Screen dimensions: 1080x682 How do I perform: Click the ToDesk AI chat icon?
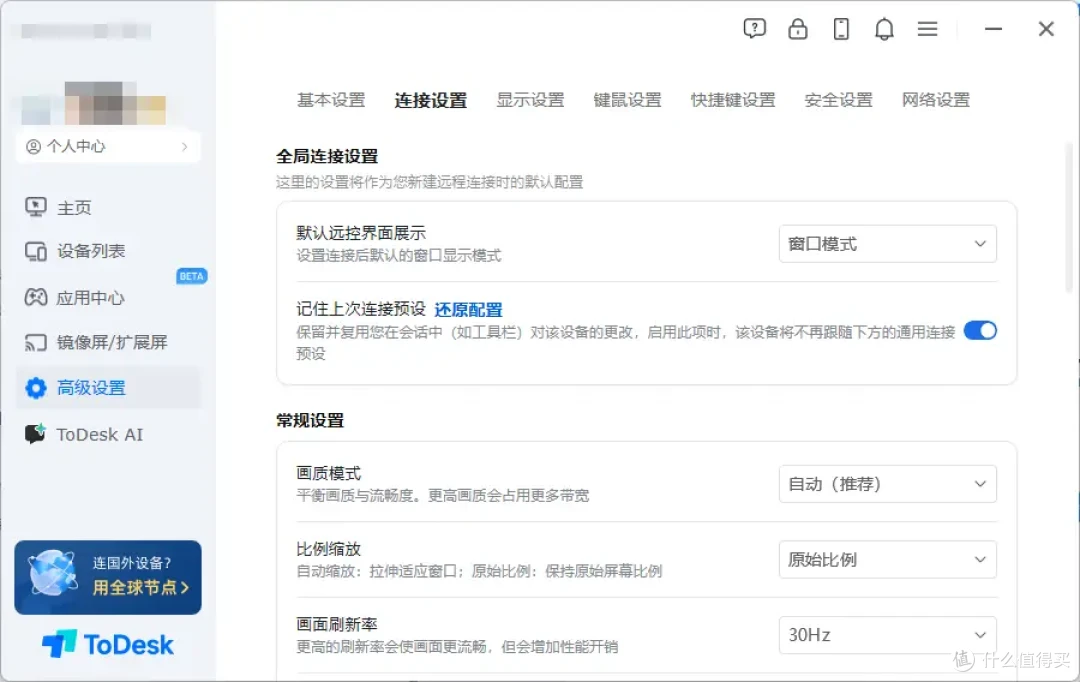pos(35,434)
